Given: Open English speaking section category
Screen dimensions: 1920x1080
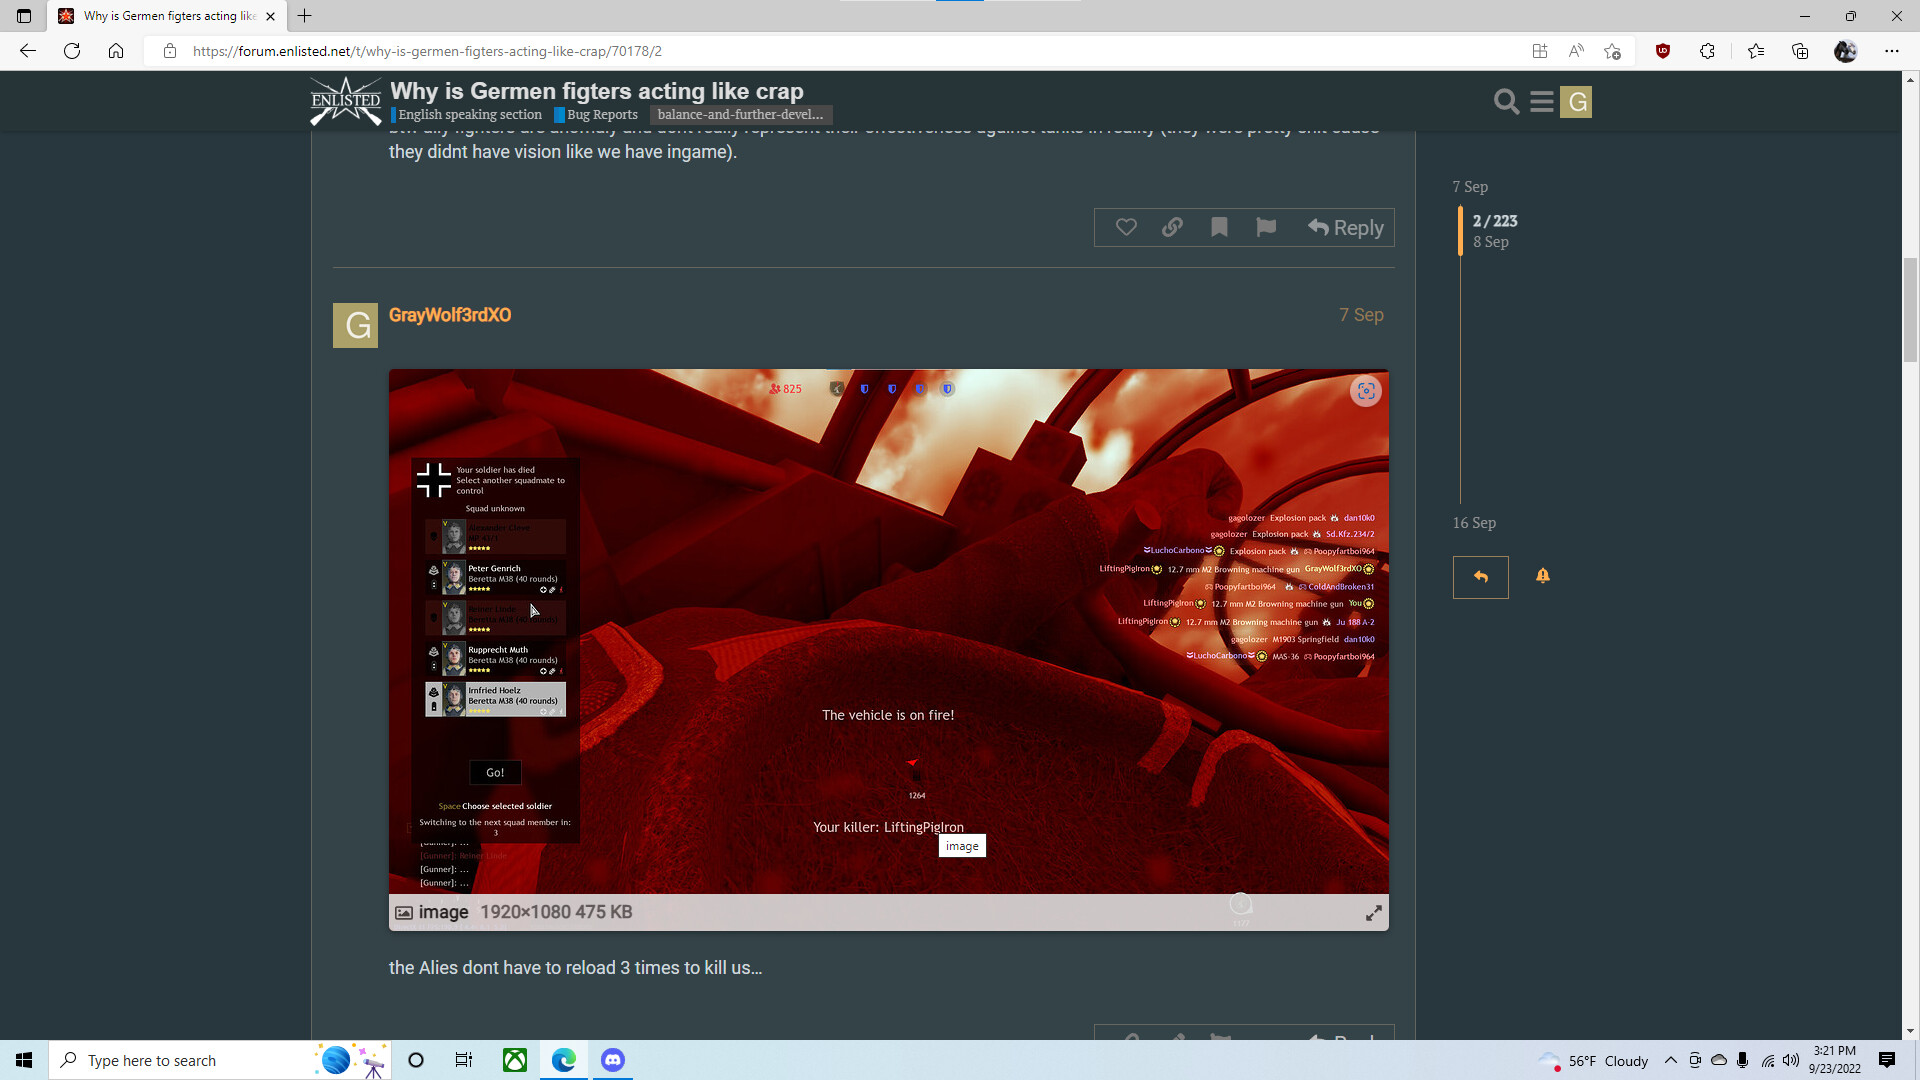Looking at the screenshot, I should click(469, 115).
